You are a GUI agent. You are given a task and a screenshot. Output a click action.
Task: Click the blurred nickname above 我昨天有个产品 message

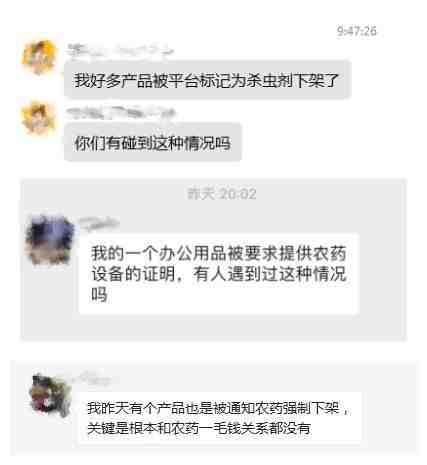97,378
